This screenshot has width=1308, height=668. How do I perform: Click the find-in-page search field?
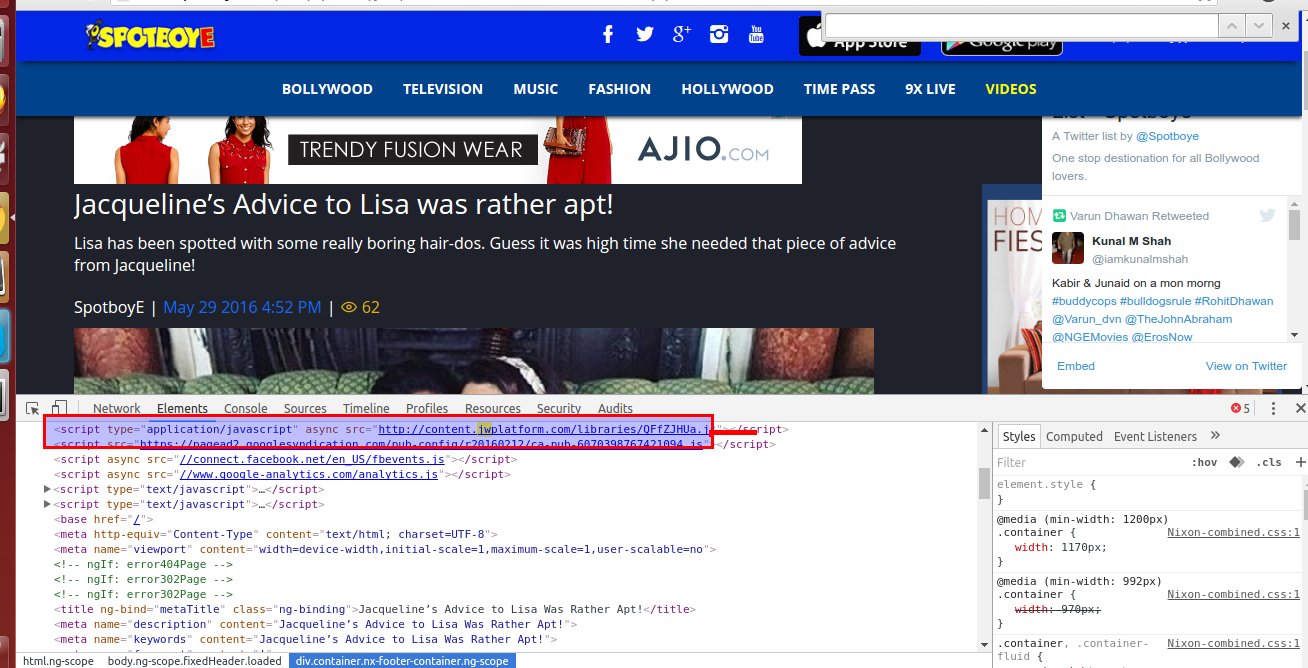coord(1023,26)
